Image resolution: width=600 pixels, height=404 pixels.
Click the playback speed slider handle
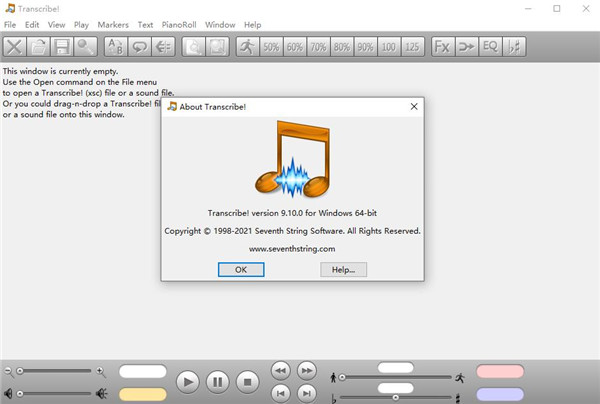pyautogui.click(x=342, y=378)
